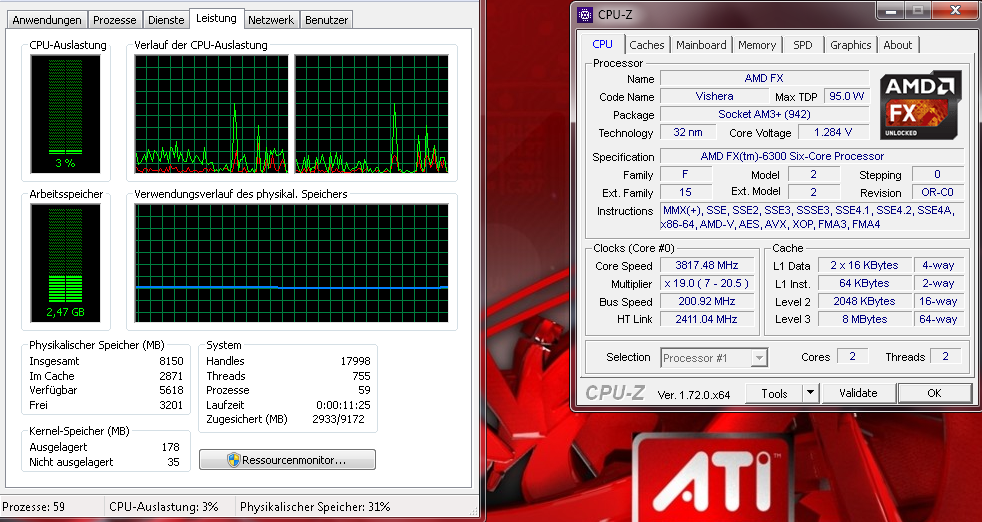Viewport: 982px width, 522px height.
Task: Open the Tools dropdown arrow in CPU-Z
Action: point(810,393)
